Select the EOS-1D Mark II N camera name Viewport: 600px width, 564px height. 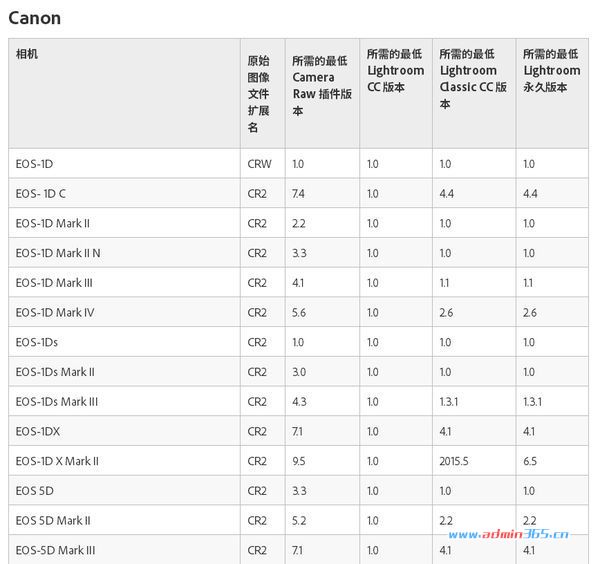click(58, 253)
